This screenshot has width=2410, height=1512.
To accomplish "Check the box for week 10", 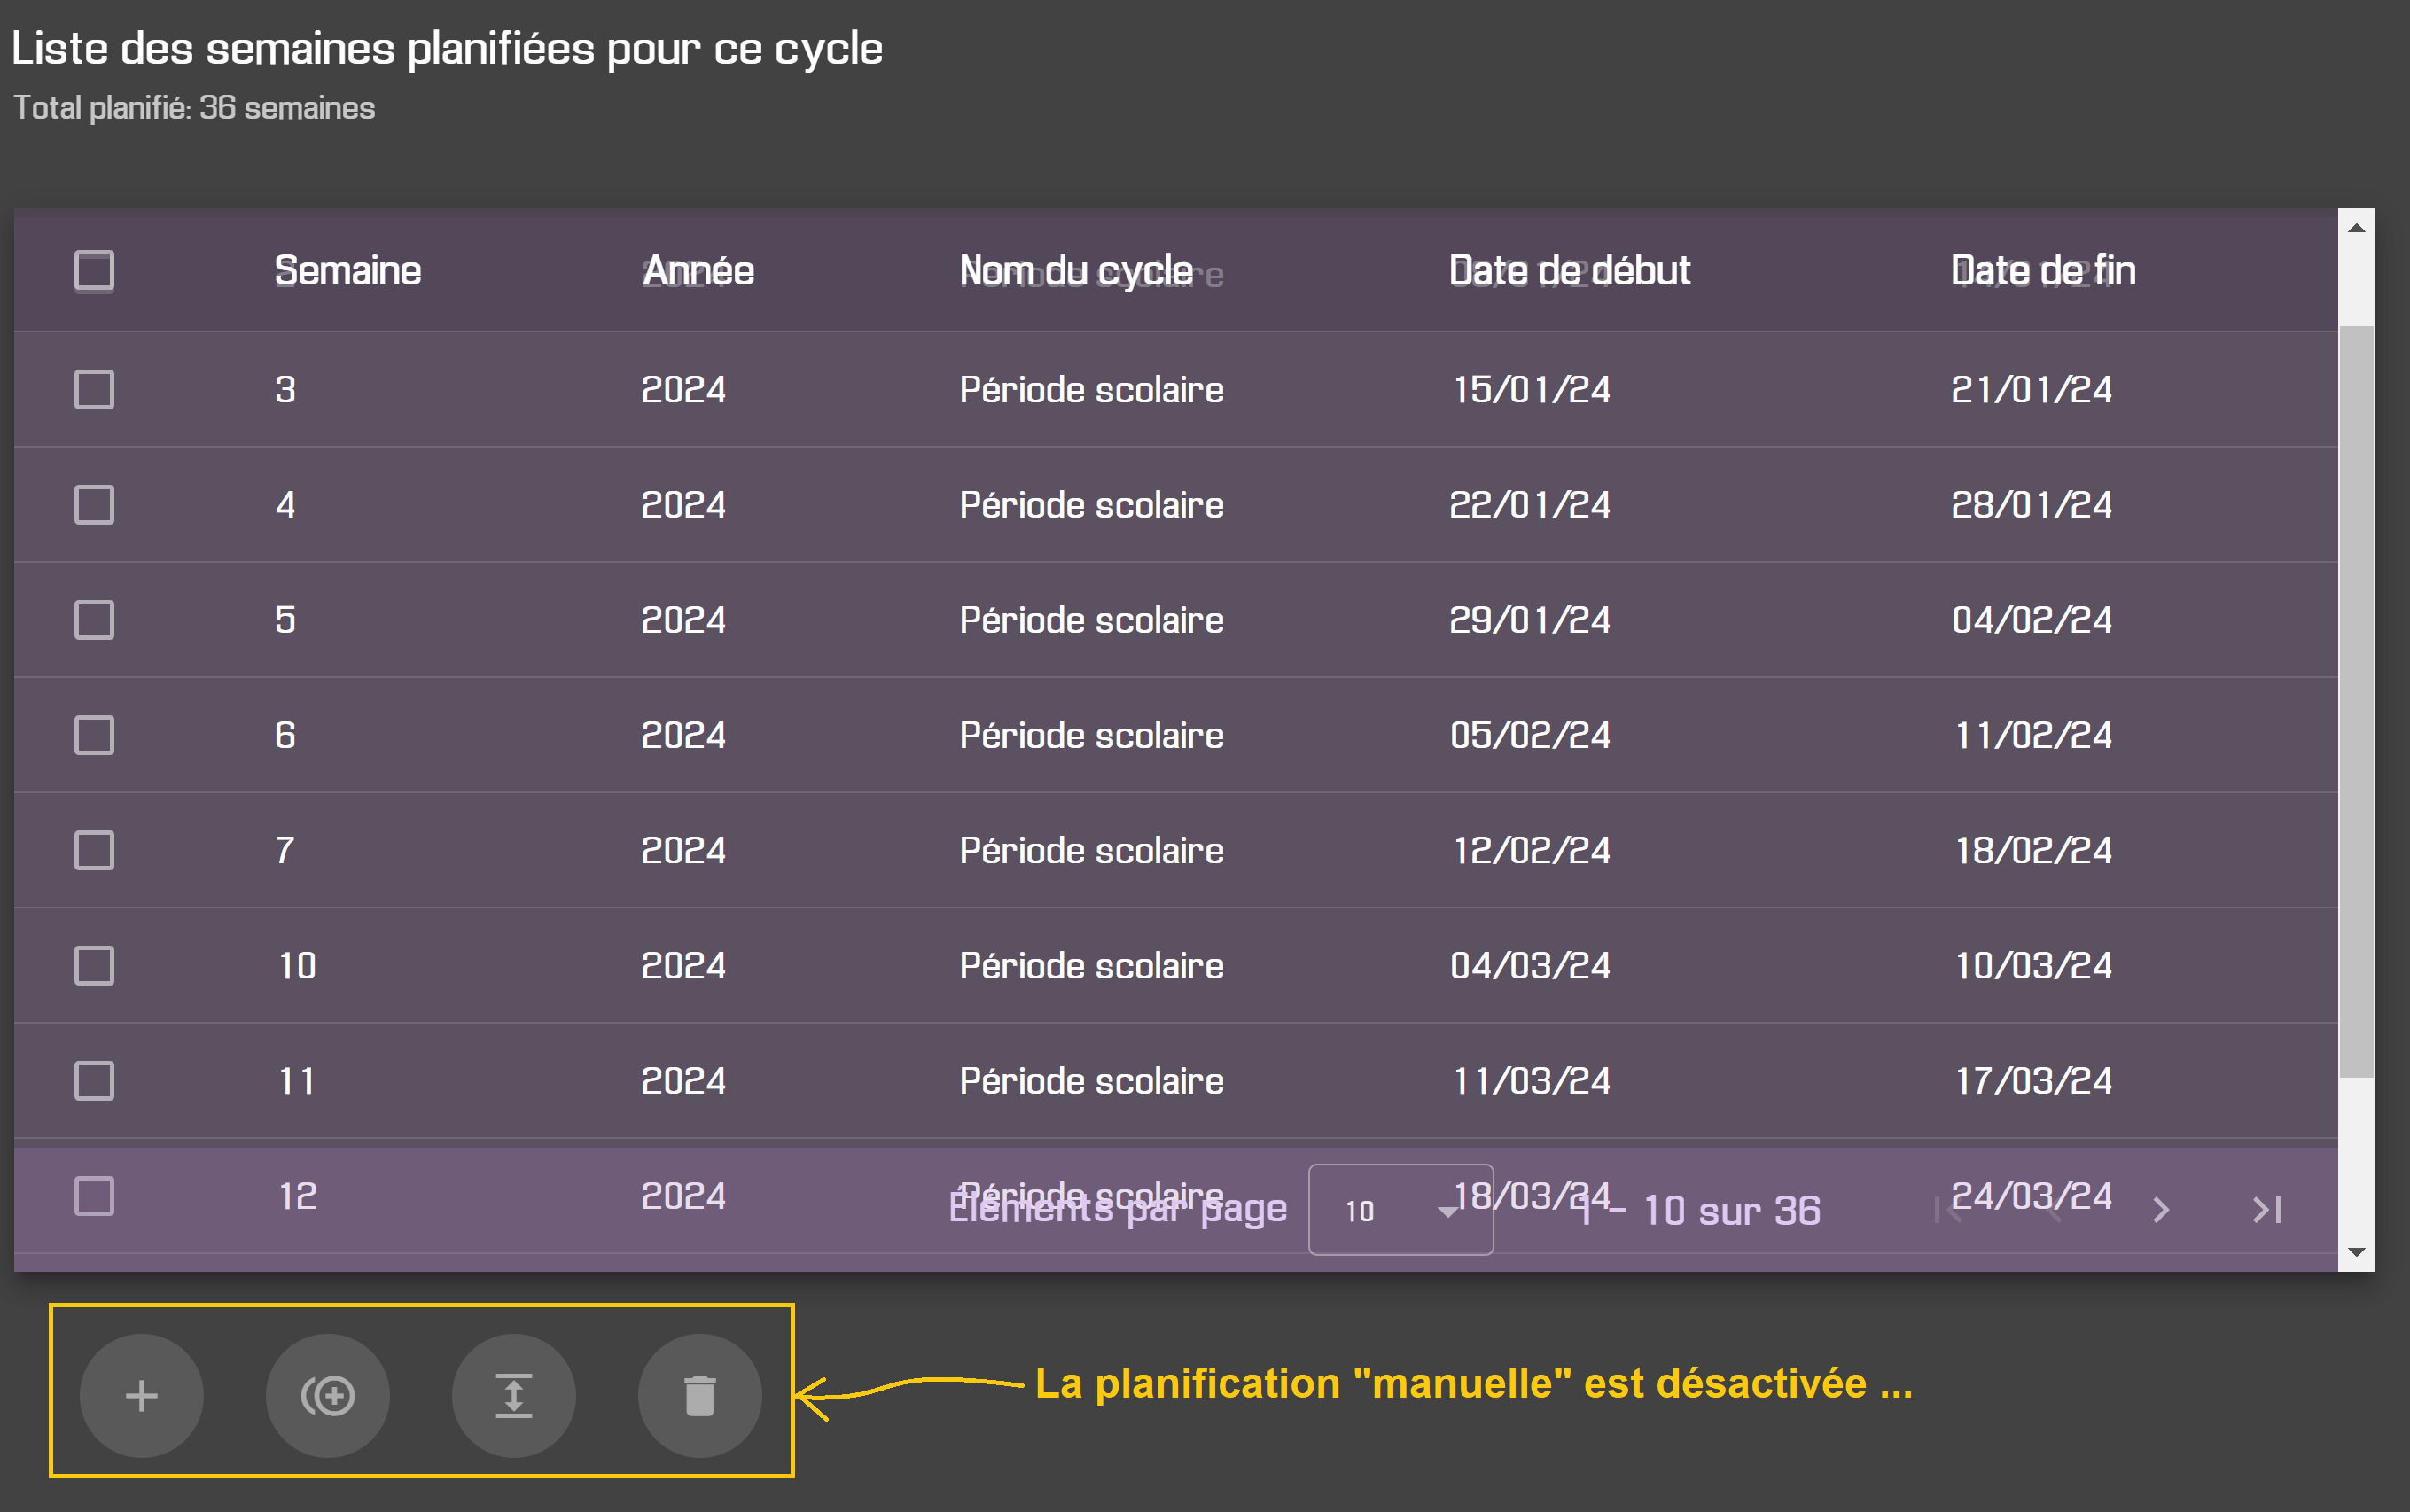I will tap(94, 965).
